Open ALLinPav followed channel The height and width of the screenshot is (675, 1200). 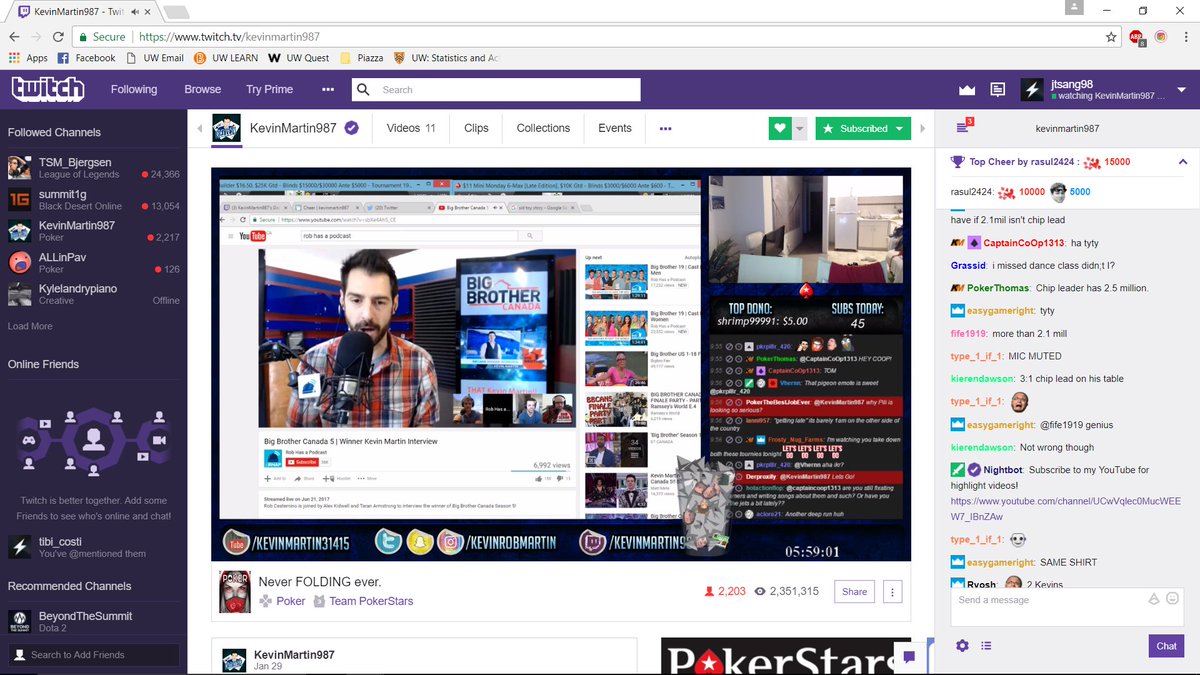pyautogui.click(x=93, y=263)
